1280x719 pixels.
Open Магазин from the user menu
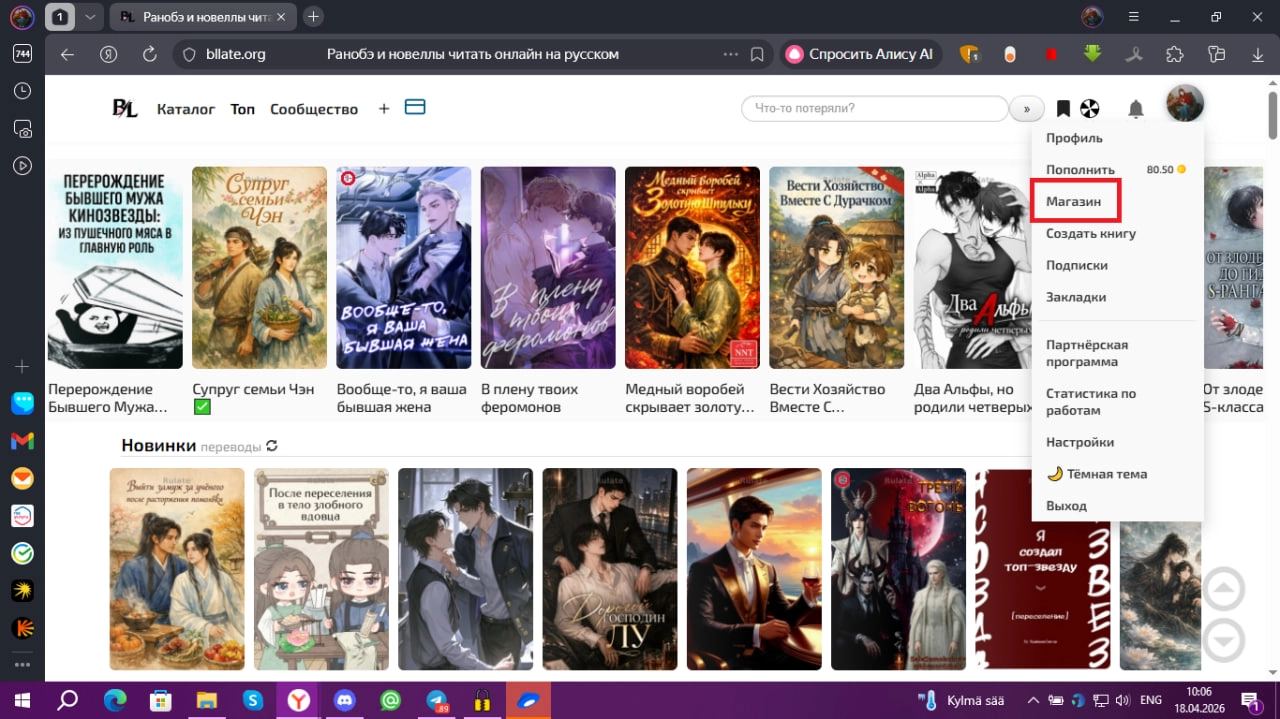pos(1074,201)
